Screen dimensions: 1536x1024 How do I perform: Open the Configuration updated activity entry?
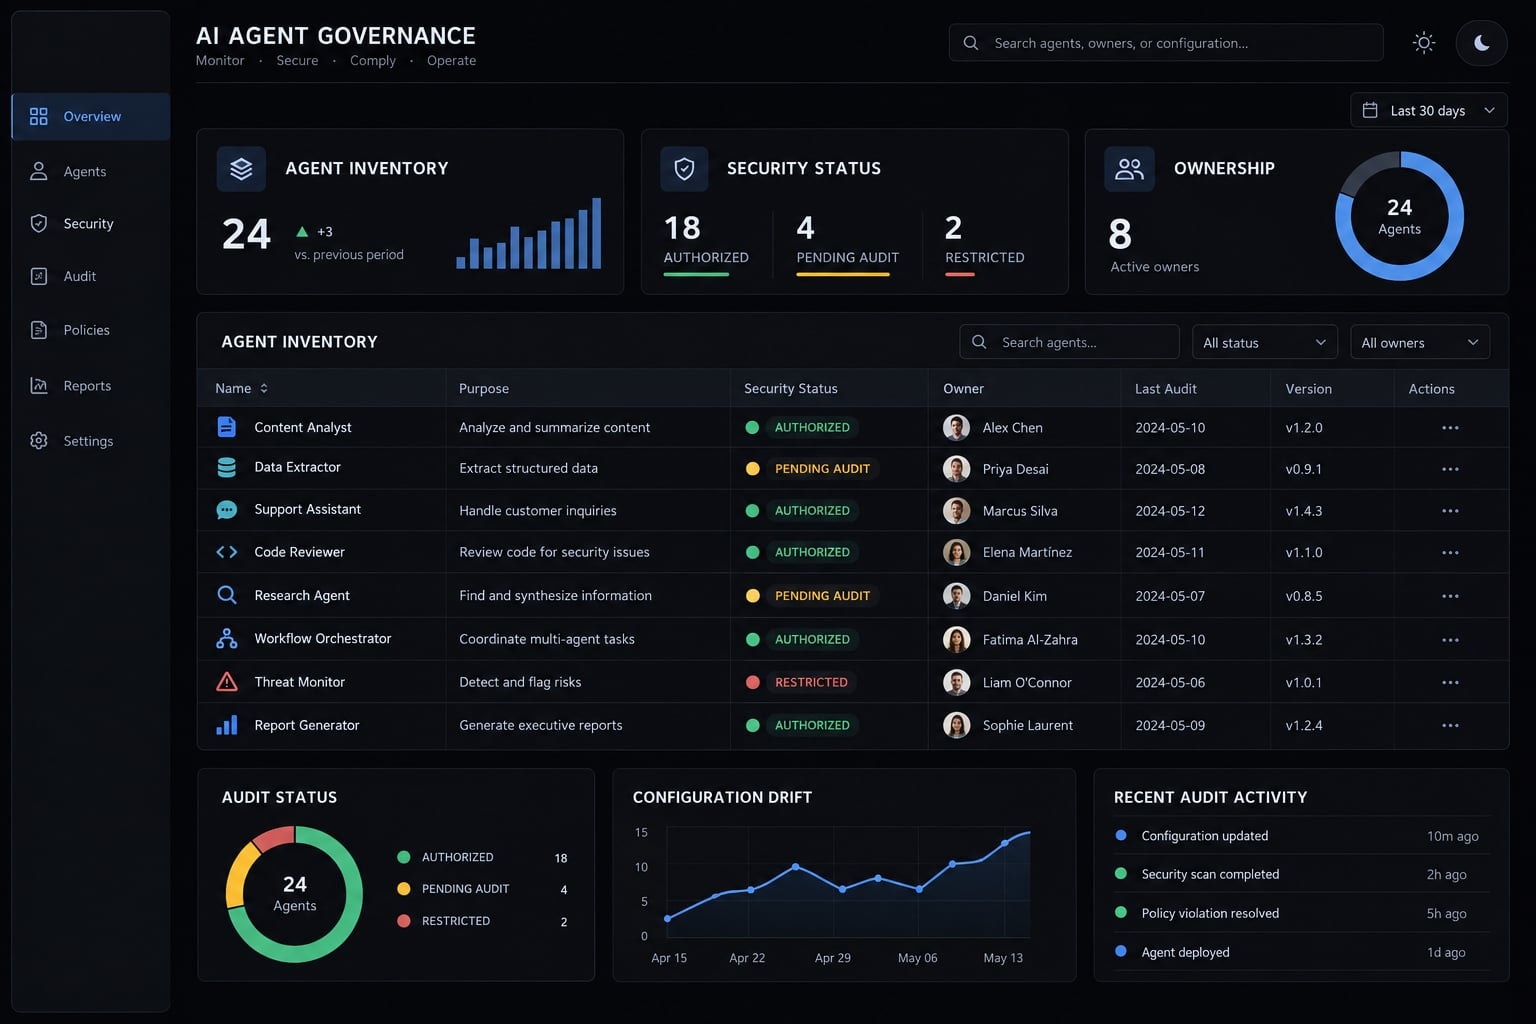1302,836
